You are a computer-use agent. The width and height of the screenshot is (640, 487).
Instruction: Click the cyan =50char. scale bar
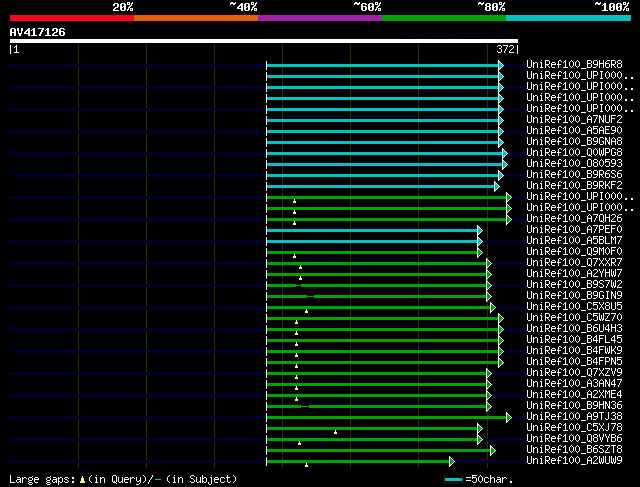454,479
